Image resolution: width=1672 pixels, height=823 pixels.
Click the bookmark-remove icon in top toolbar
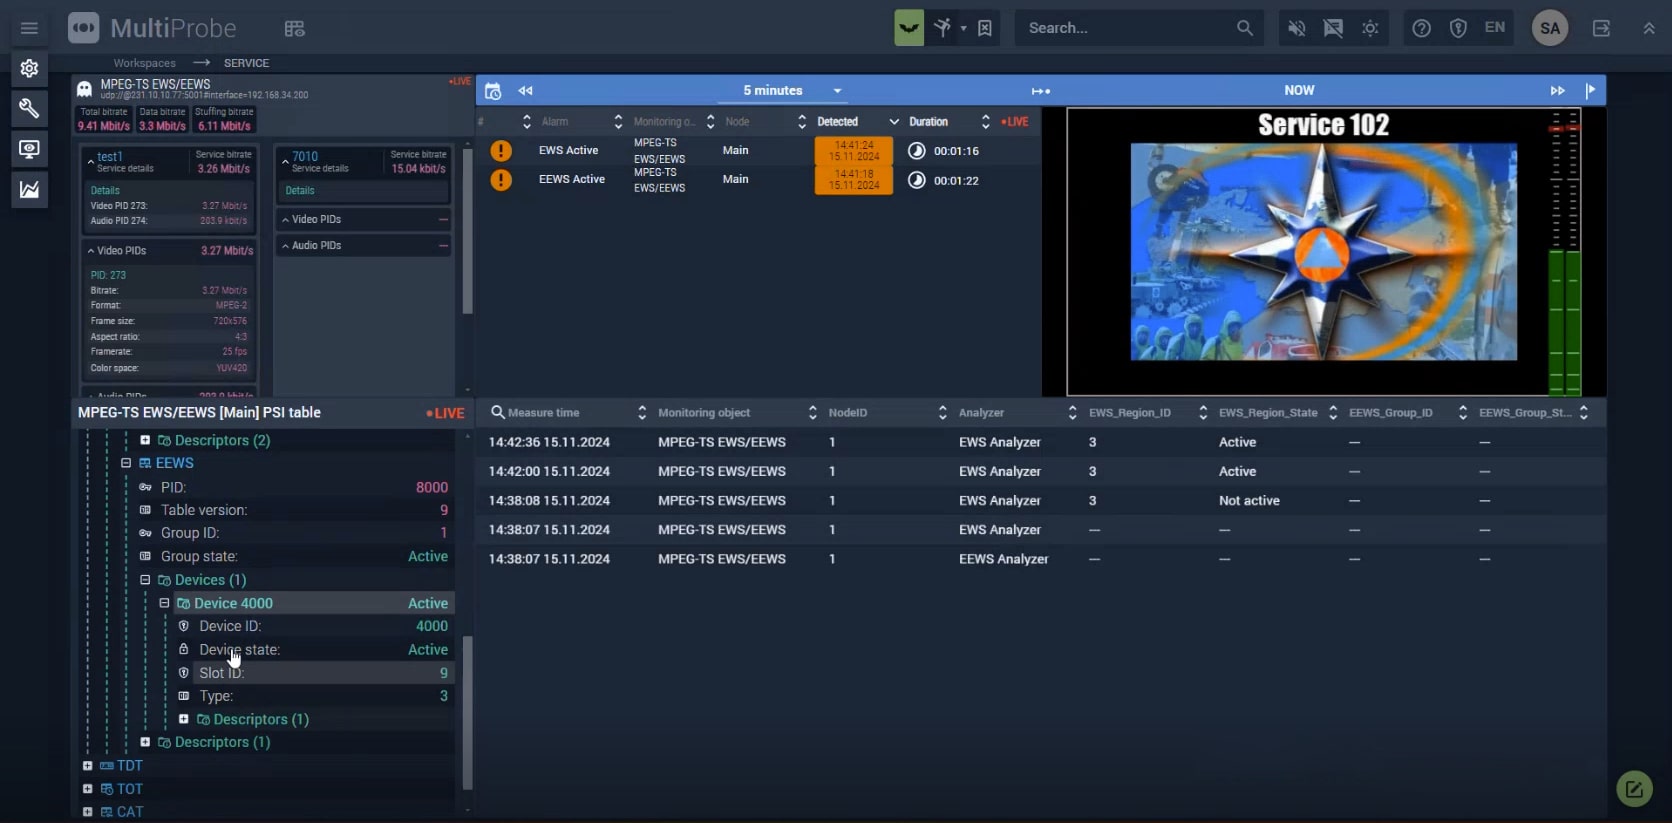pyautogui.click(x=985, y=28)
